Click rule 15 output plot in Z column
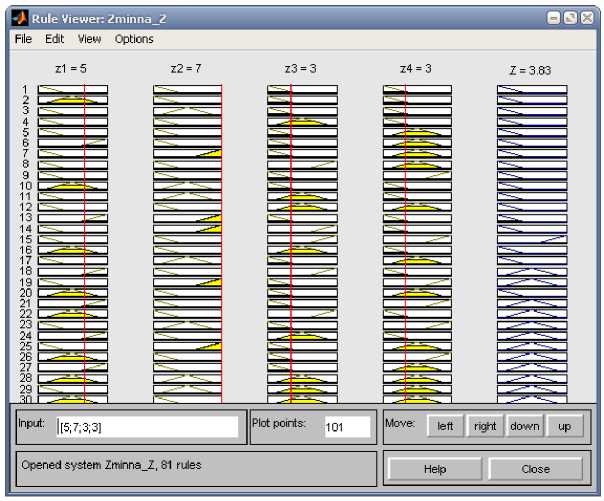604x501 pixels. (532, 239)
